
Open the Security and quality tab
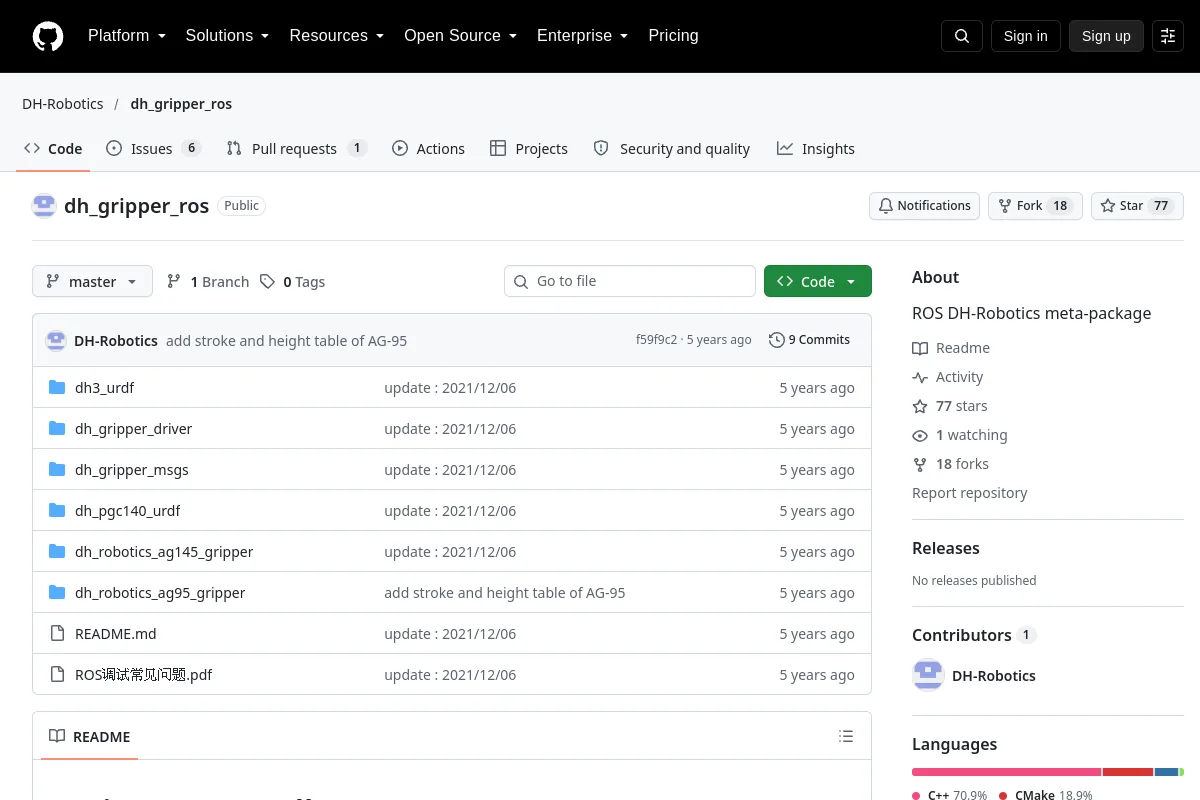coord(672,149)
